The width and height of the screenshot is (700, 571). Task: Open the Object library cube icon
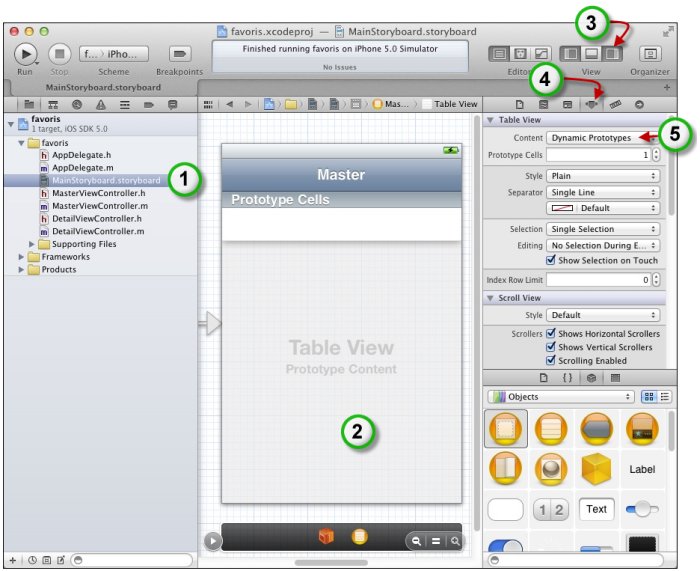[592, 378]
